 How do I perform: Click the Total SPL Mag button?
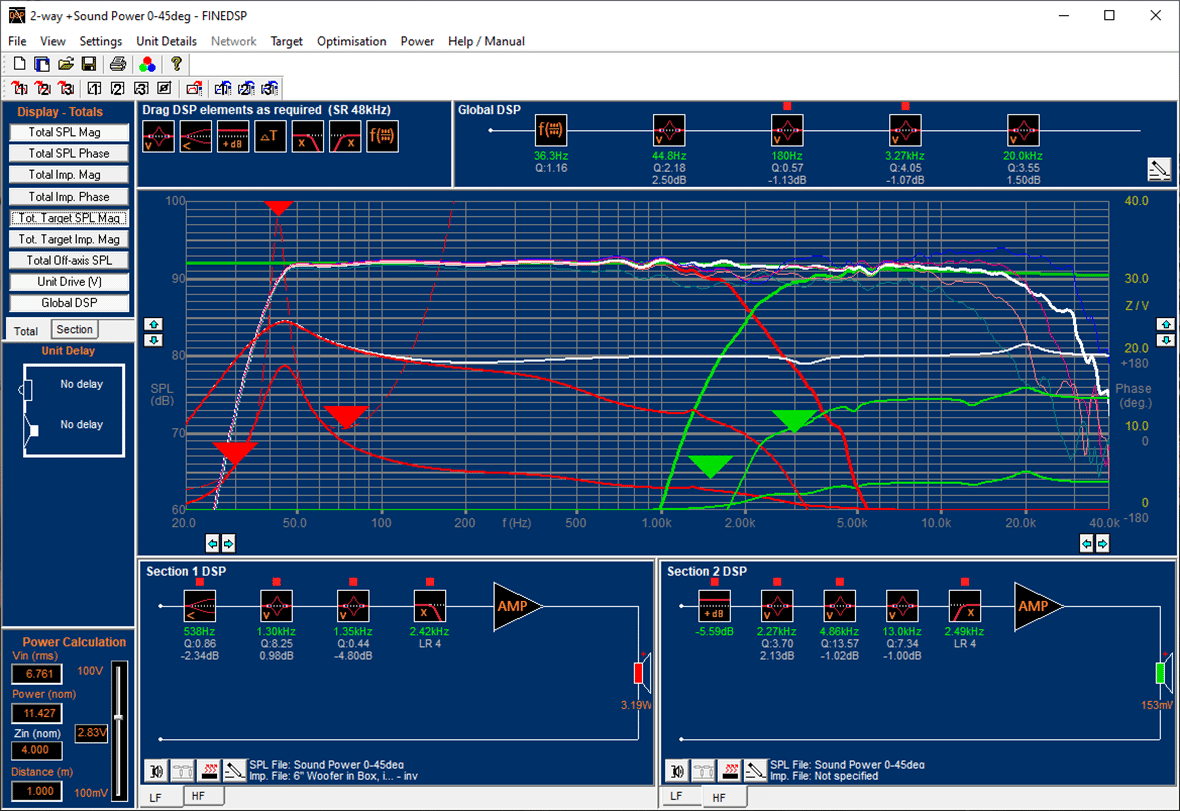[68, 132]
